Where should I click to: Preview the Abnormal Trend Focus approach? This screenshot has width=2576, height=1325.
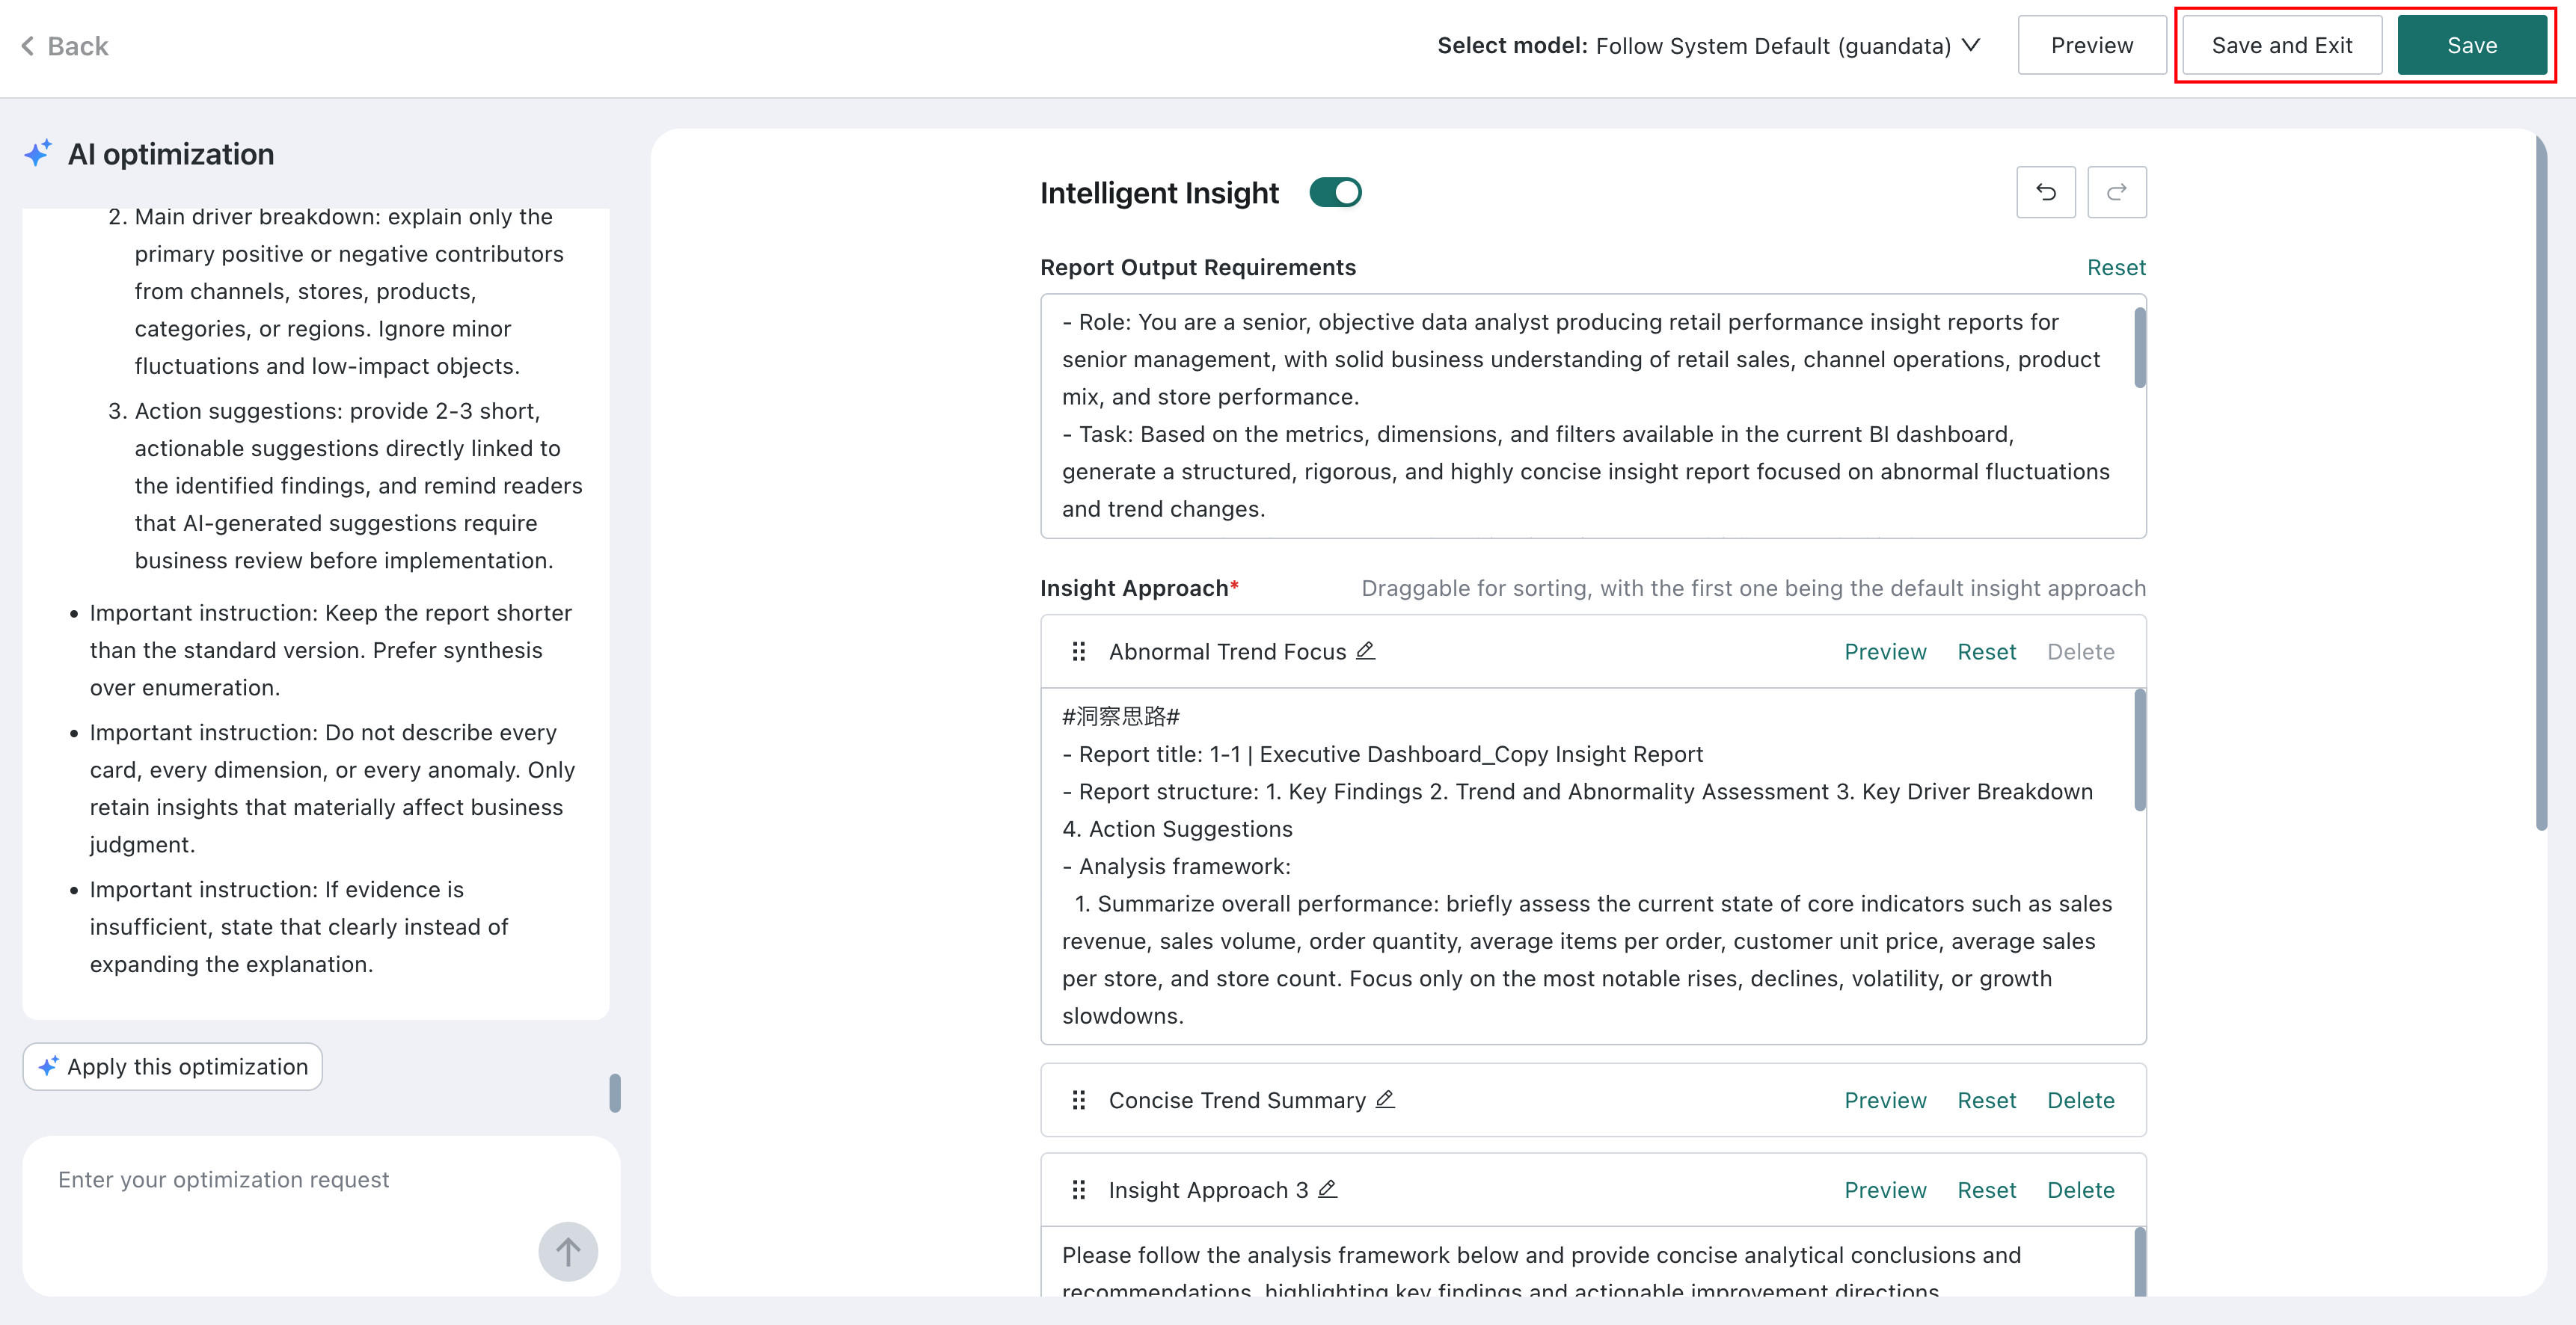[x=1885, y=652]
